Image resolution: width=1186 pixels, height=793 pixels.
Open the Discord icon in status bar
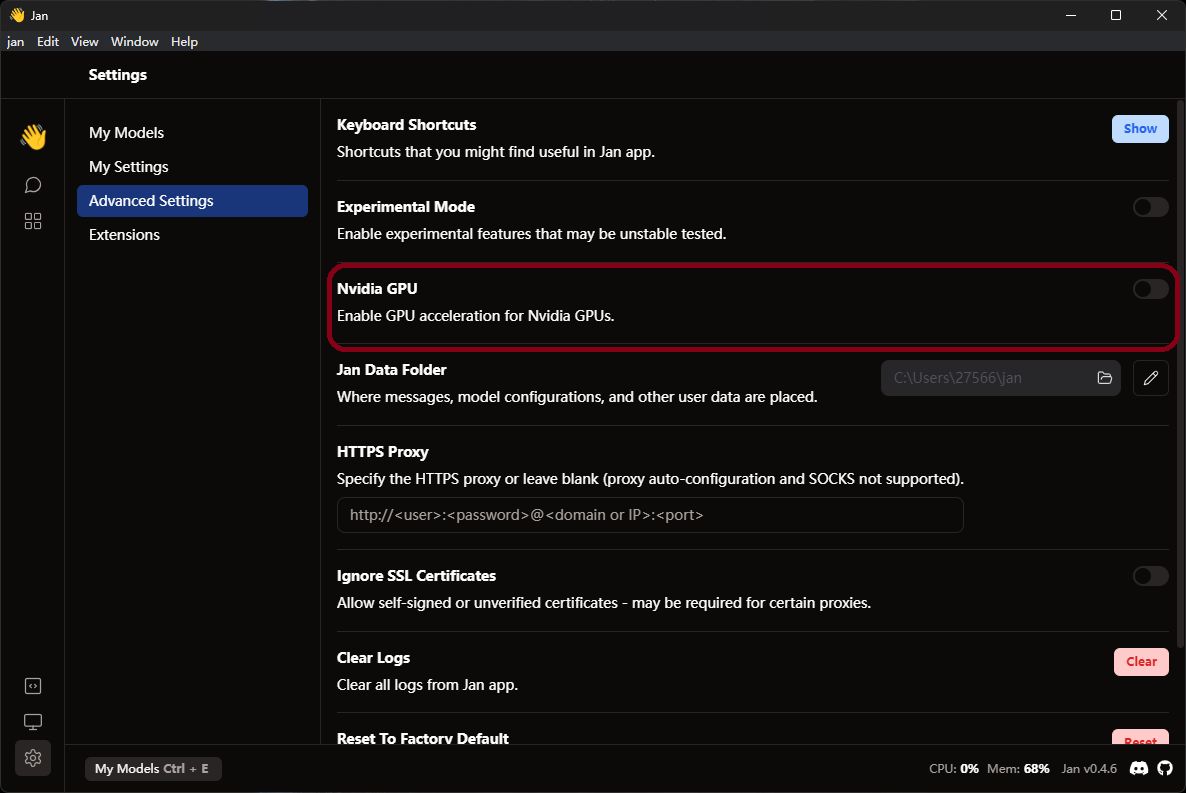click(x=1138, y=768)
